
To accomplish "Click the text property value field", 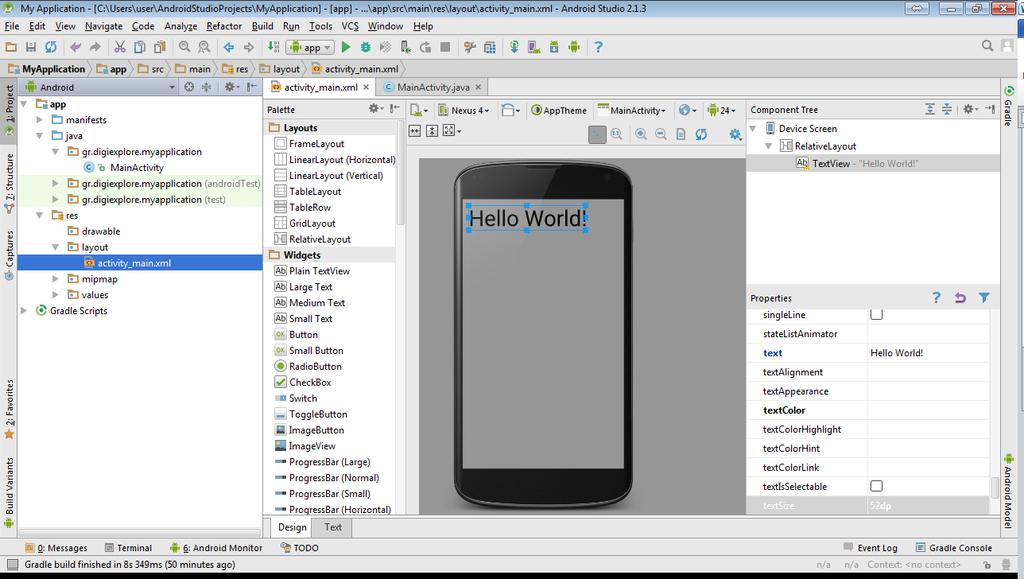I will tap(927, 353).
